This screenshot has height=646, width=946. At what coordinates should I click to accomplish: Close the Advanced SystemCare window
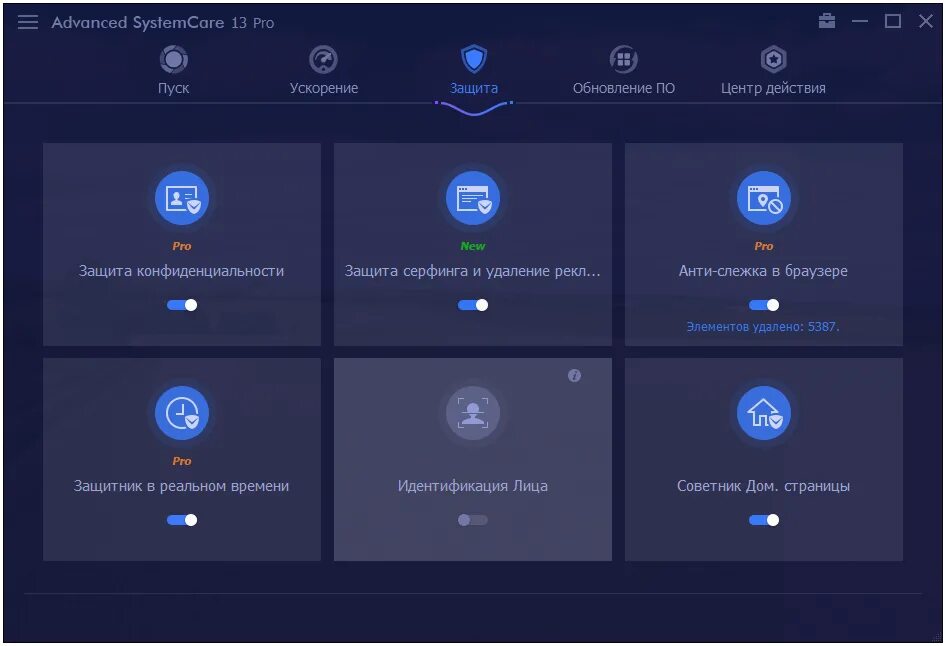(925, 21)
